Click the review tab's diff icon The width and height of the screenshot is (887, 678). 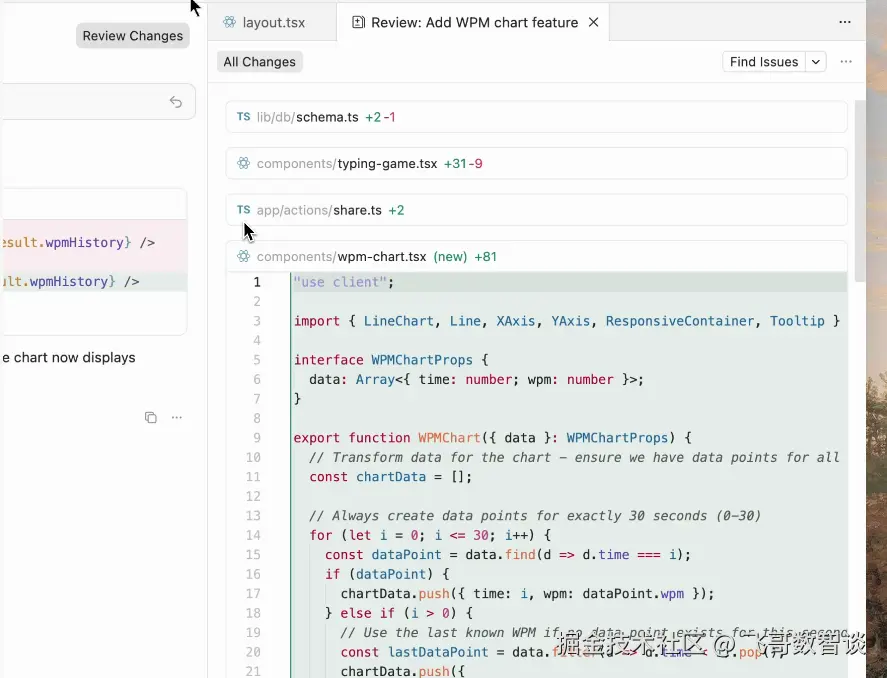pyautogui.click(x=358, y=22)
